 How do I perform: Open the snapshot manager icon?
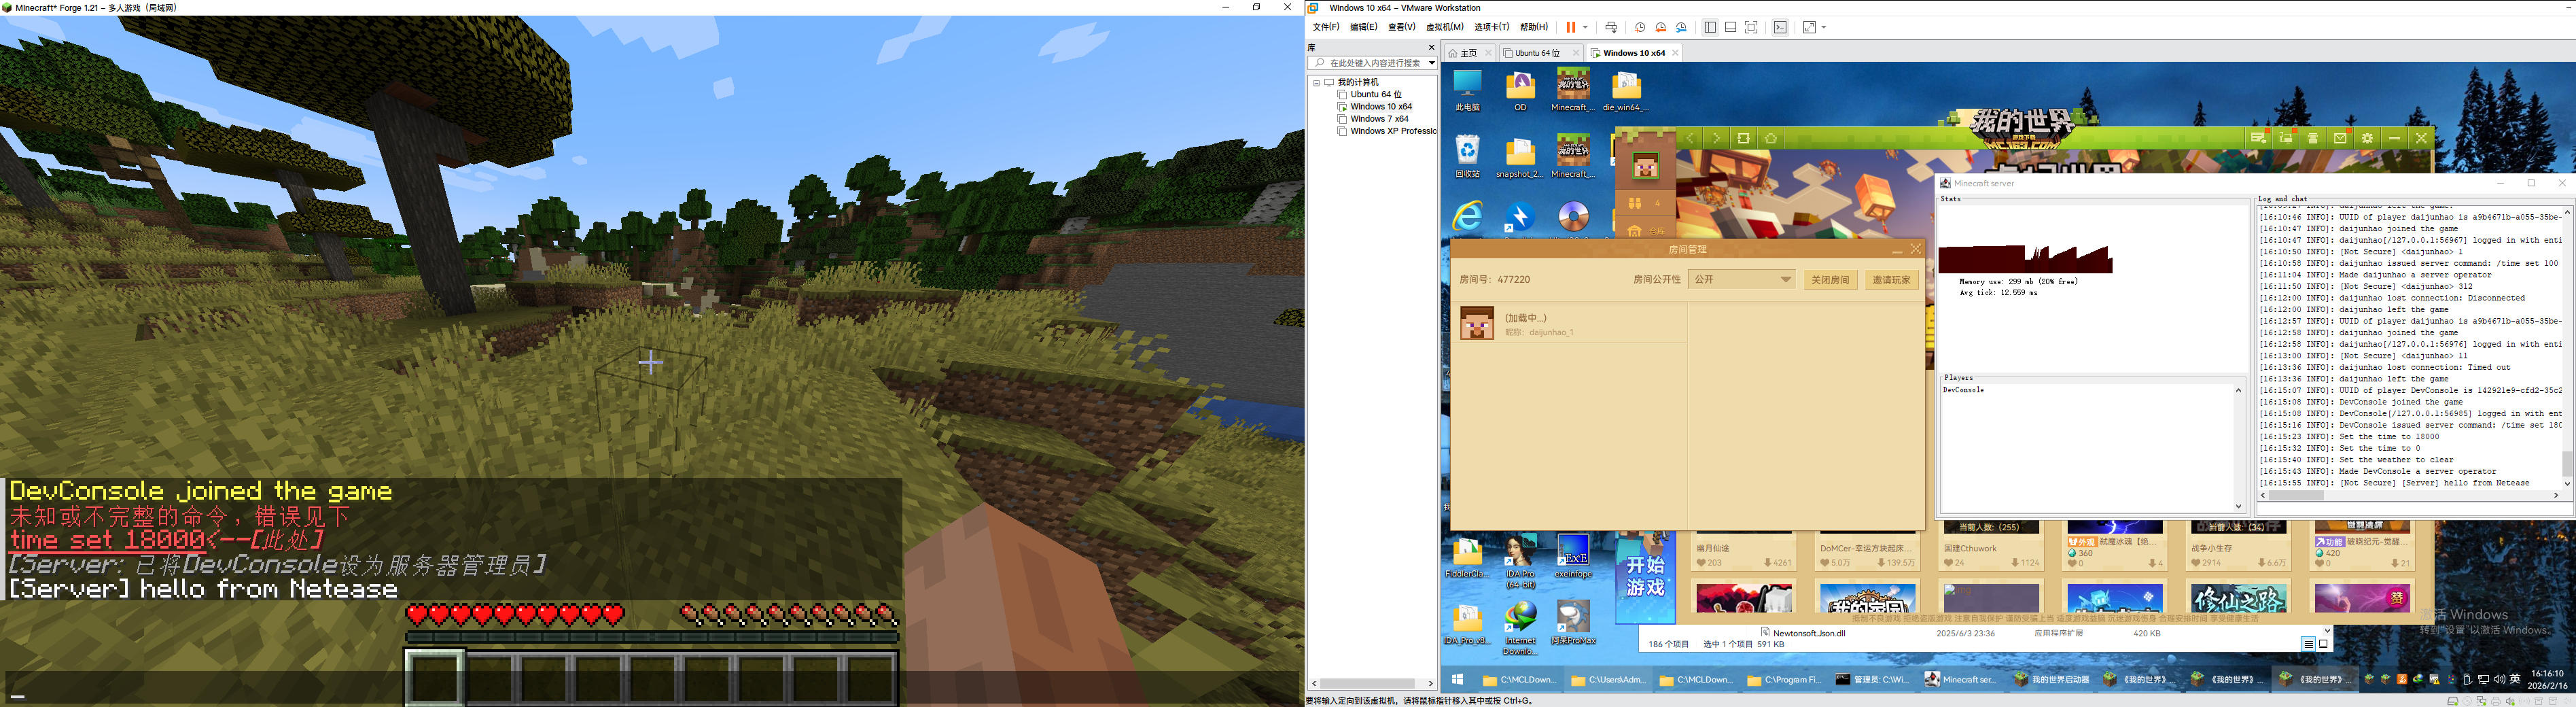tap(1682, 27)
